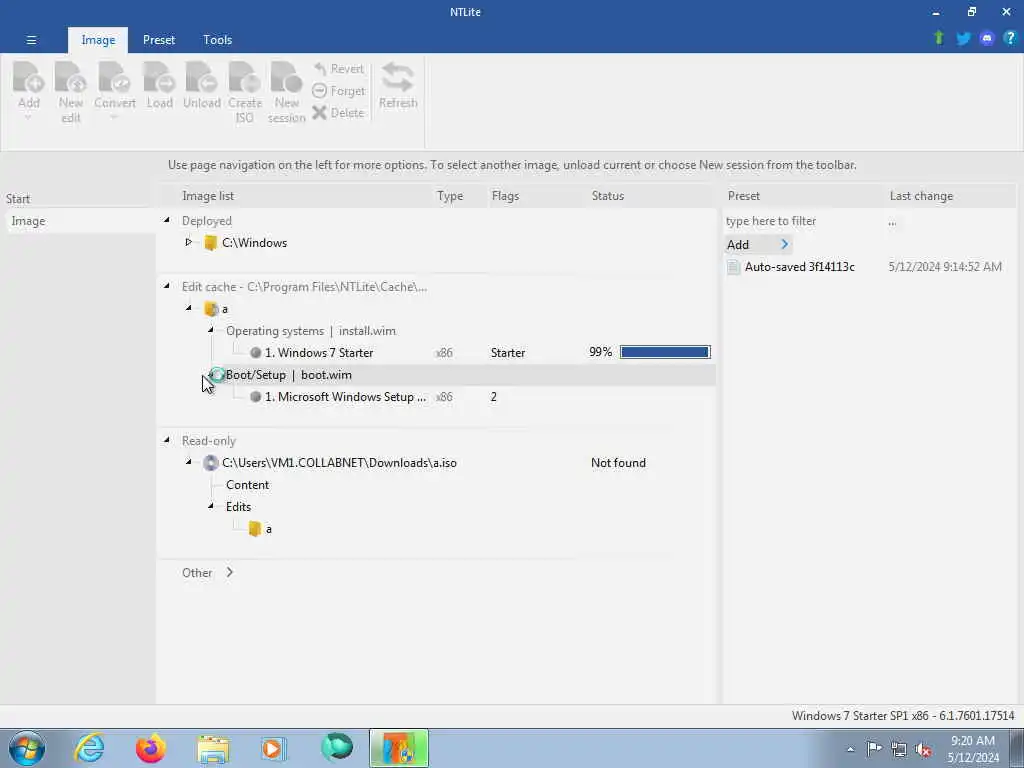
Task: Click the 'Image list' column header
Action: point(208,196)
